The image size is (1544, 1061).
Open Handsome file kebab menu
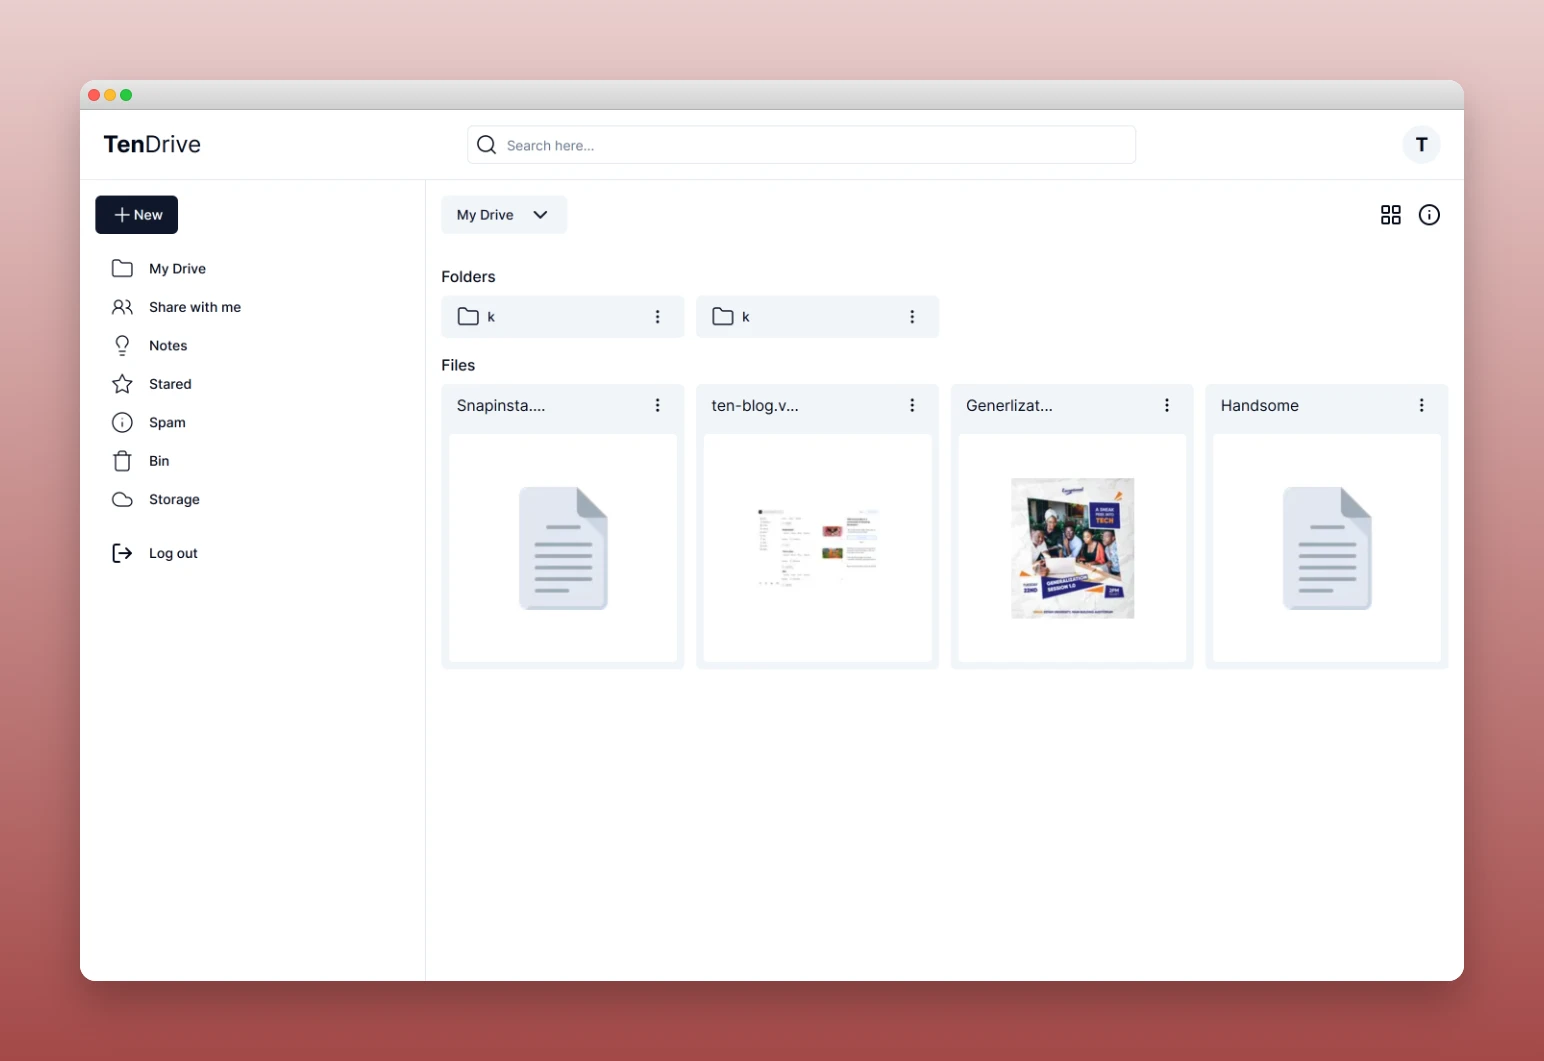(1421, 405)
